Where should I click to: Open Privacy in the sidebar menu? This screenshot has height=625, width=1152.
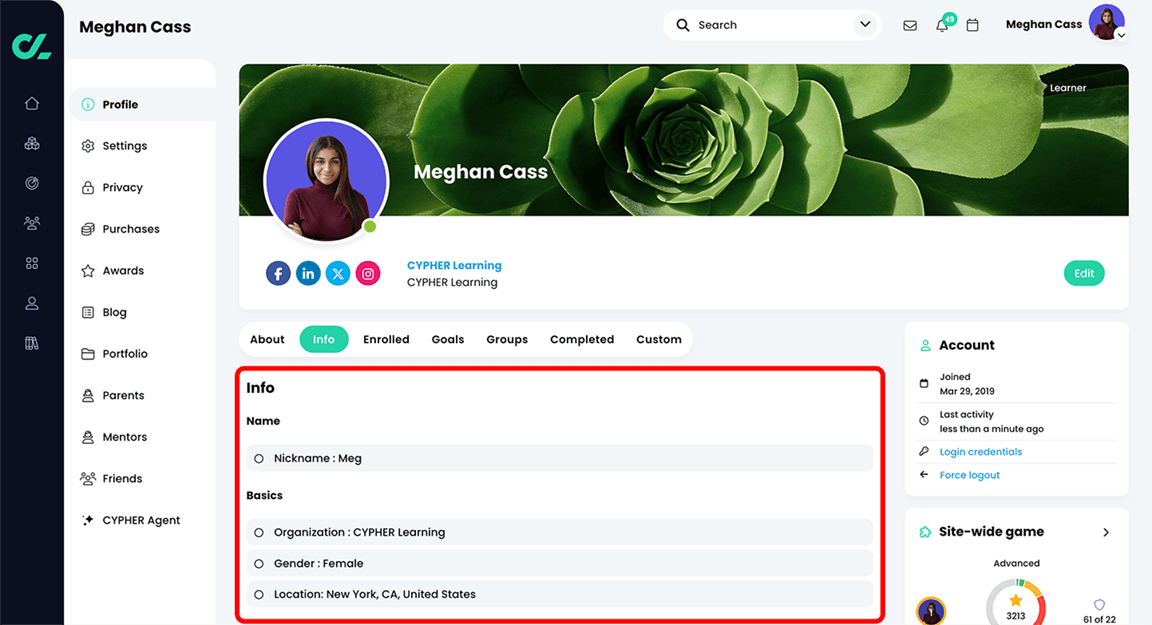pos(123,187)
